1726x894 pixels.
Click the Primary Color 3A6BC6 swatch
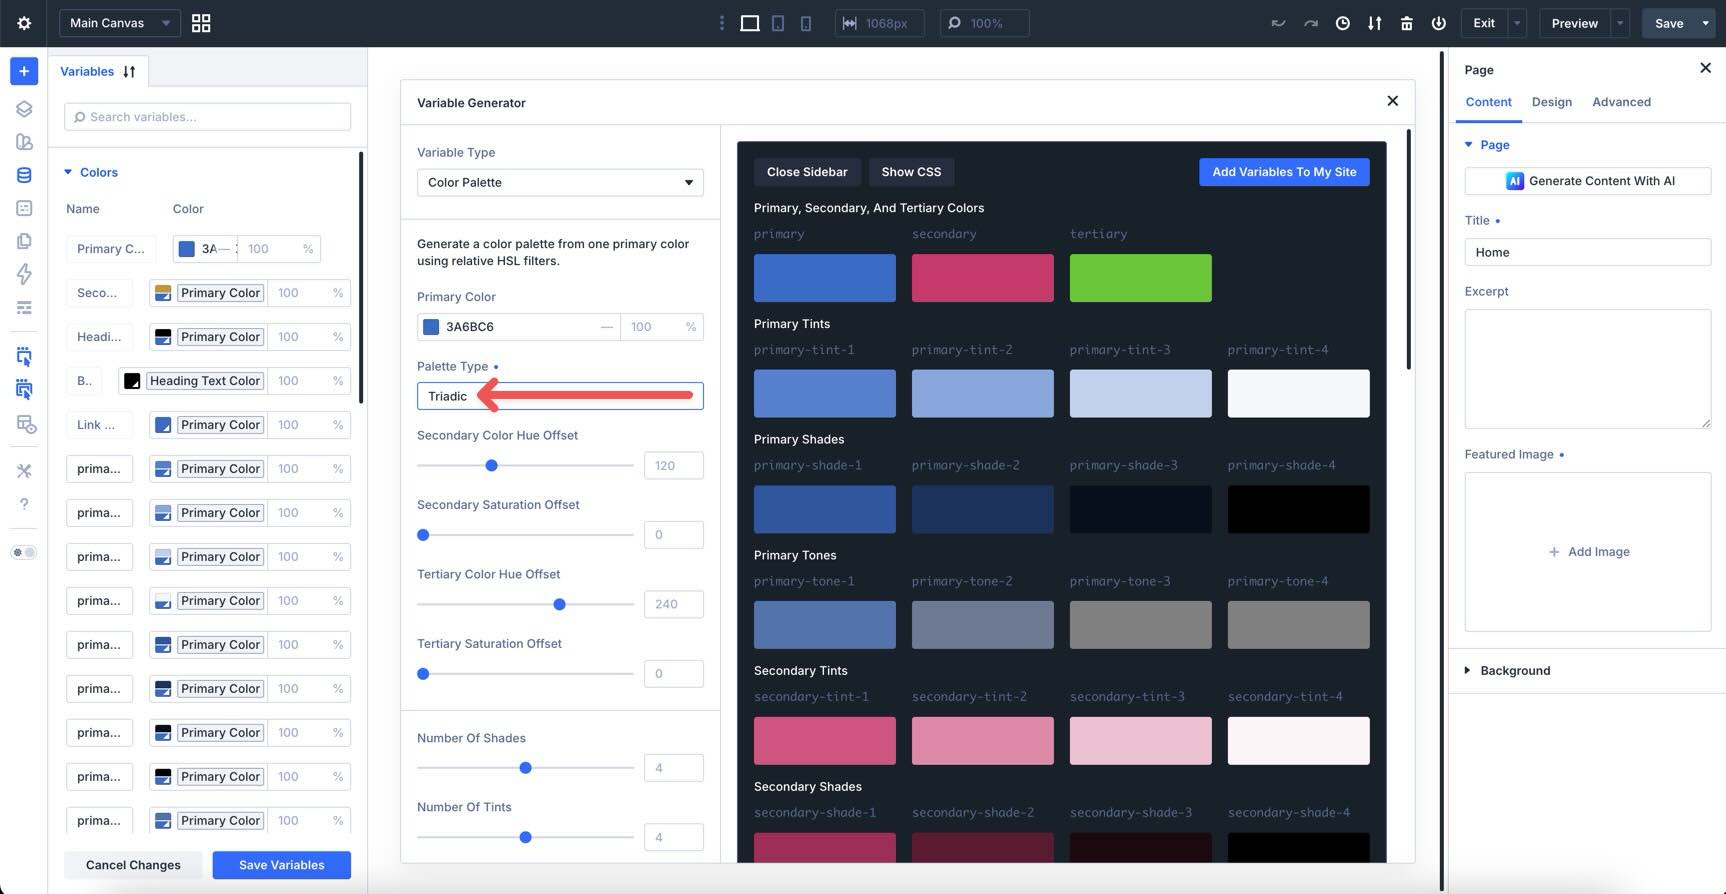[431, 327]
